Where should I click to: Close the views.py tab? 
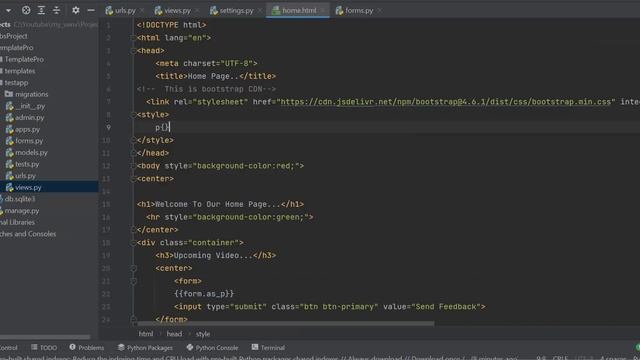click(x=198, y=11)
